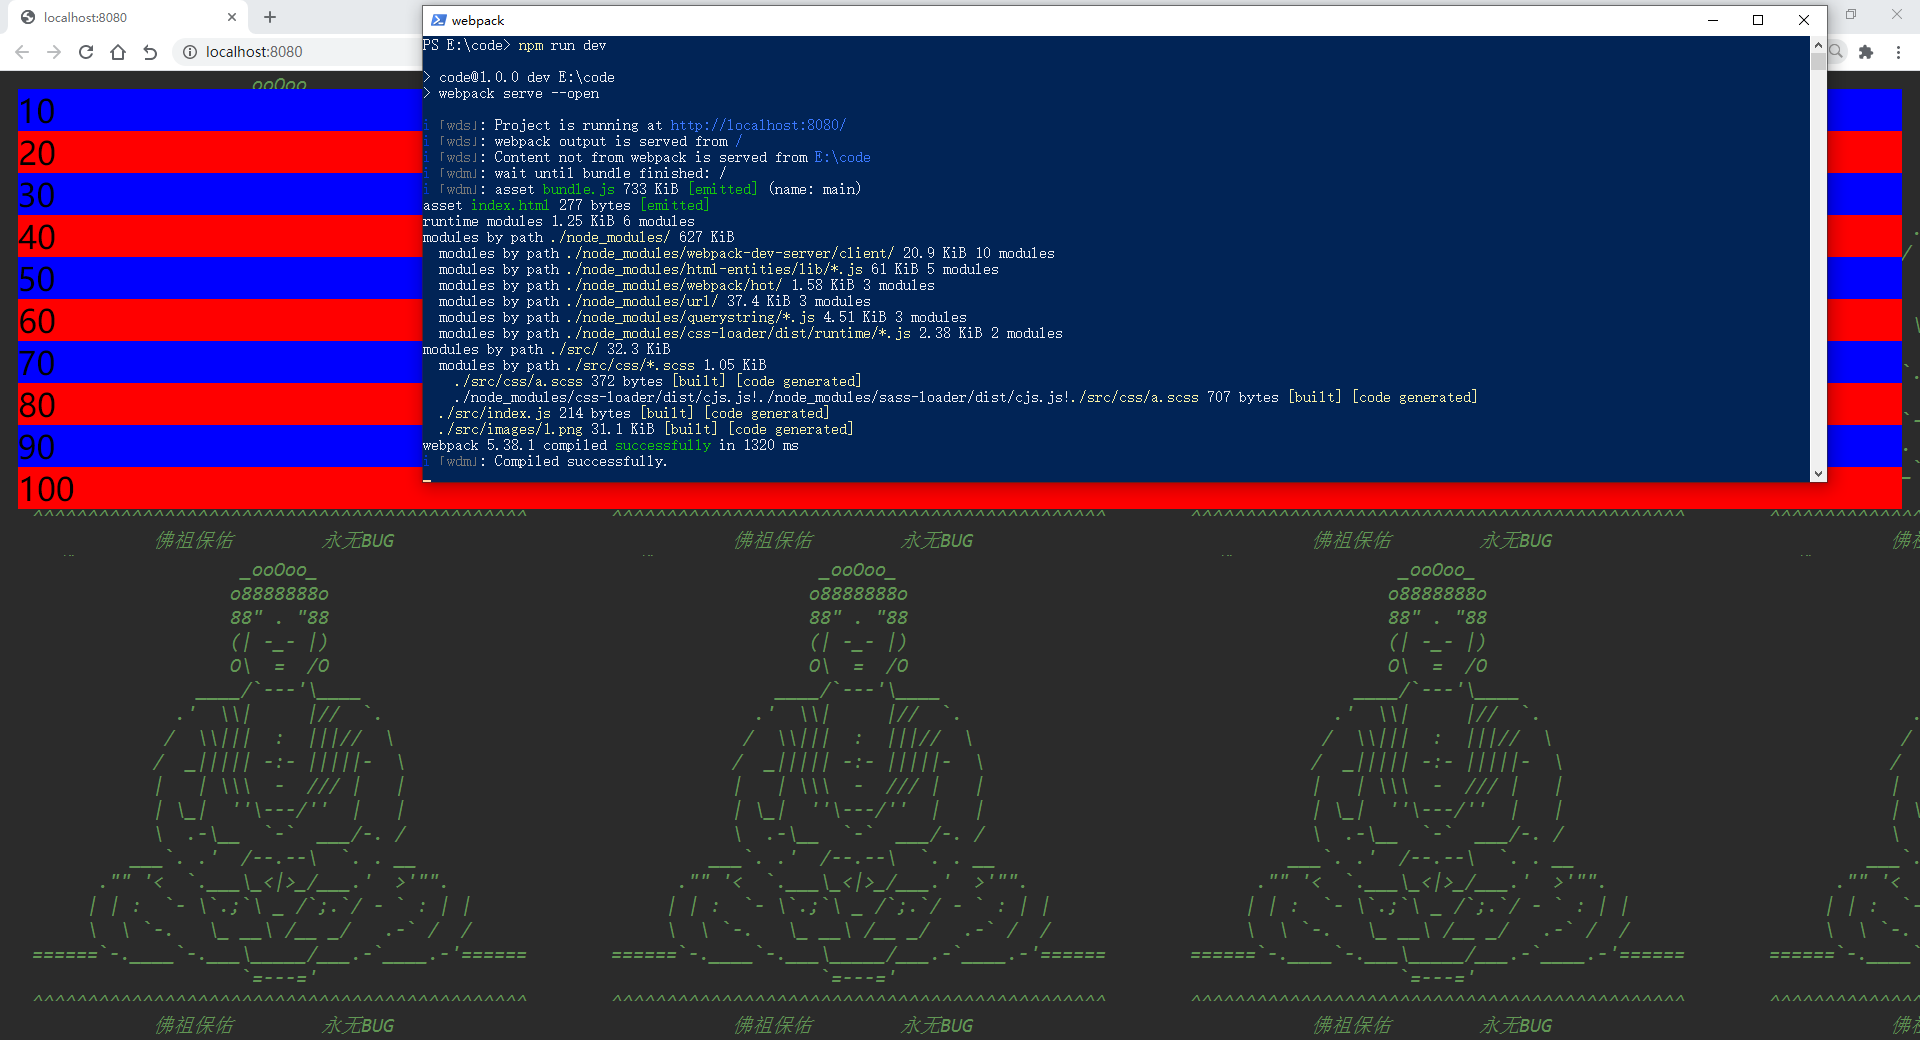Click the blue row labeled 50
This screenshot has height=1040, width=1920.
pos(220,279)
